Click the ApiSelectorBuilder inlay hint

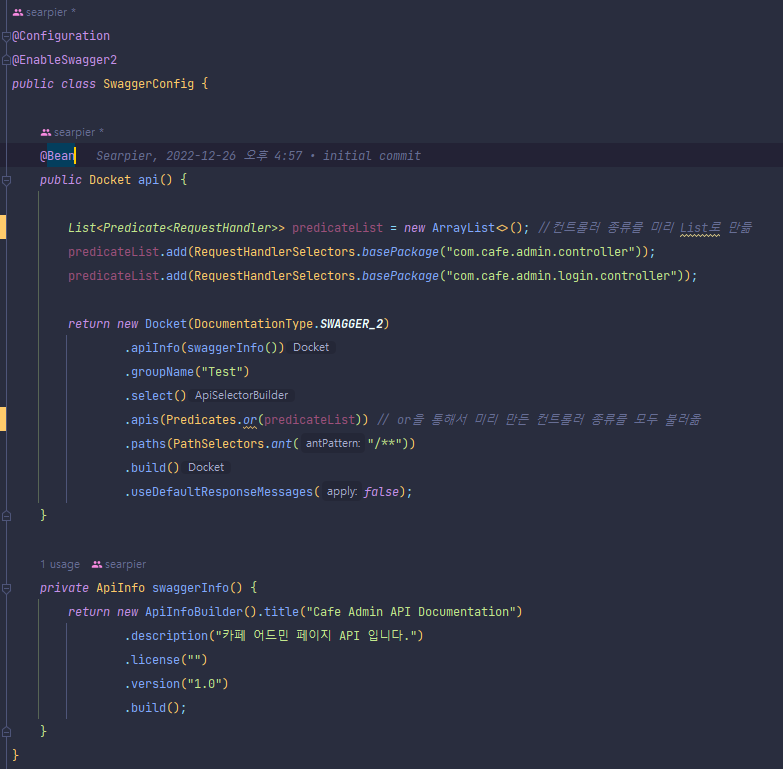pyautogui.click(x=242, y=395)
